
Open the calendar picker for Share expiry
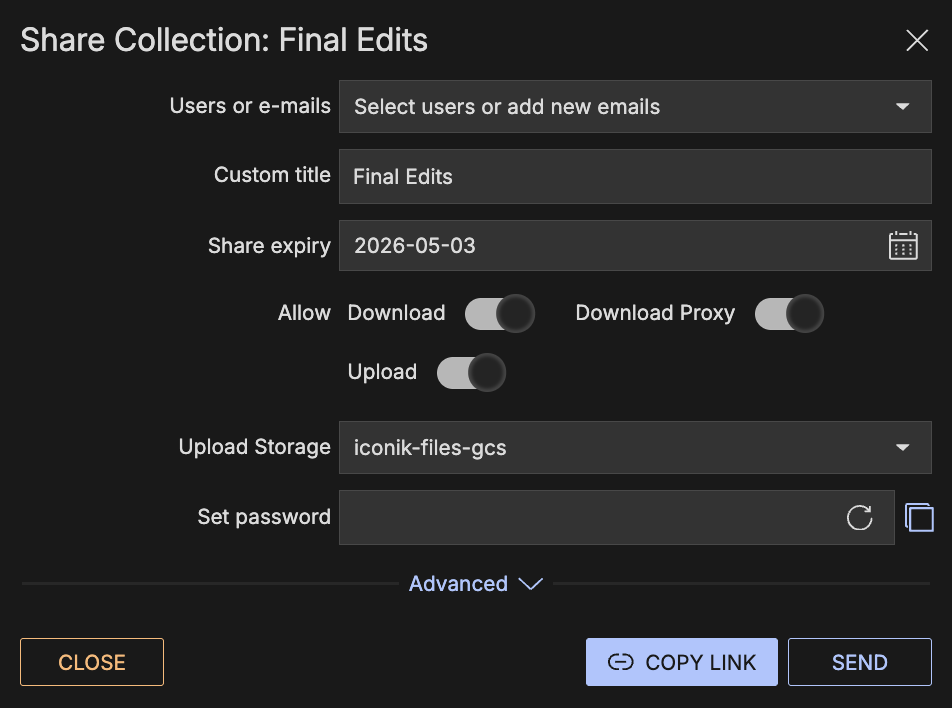903,246
